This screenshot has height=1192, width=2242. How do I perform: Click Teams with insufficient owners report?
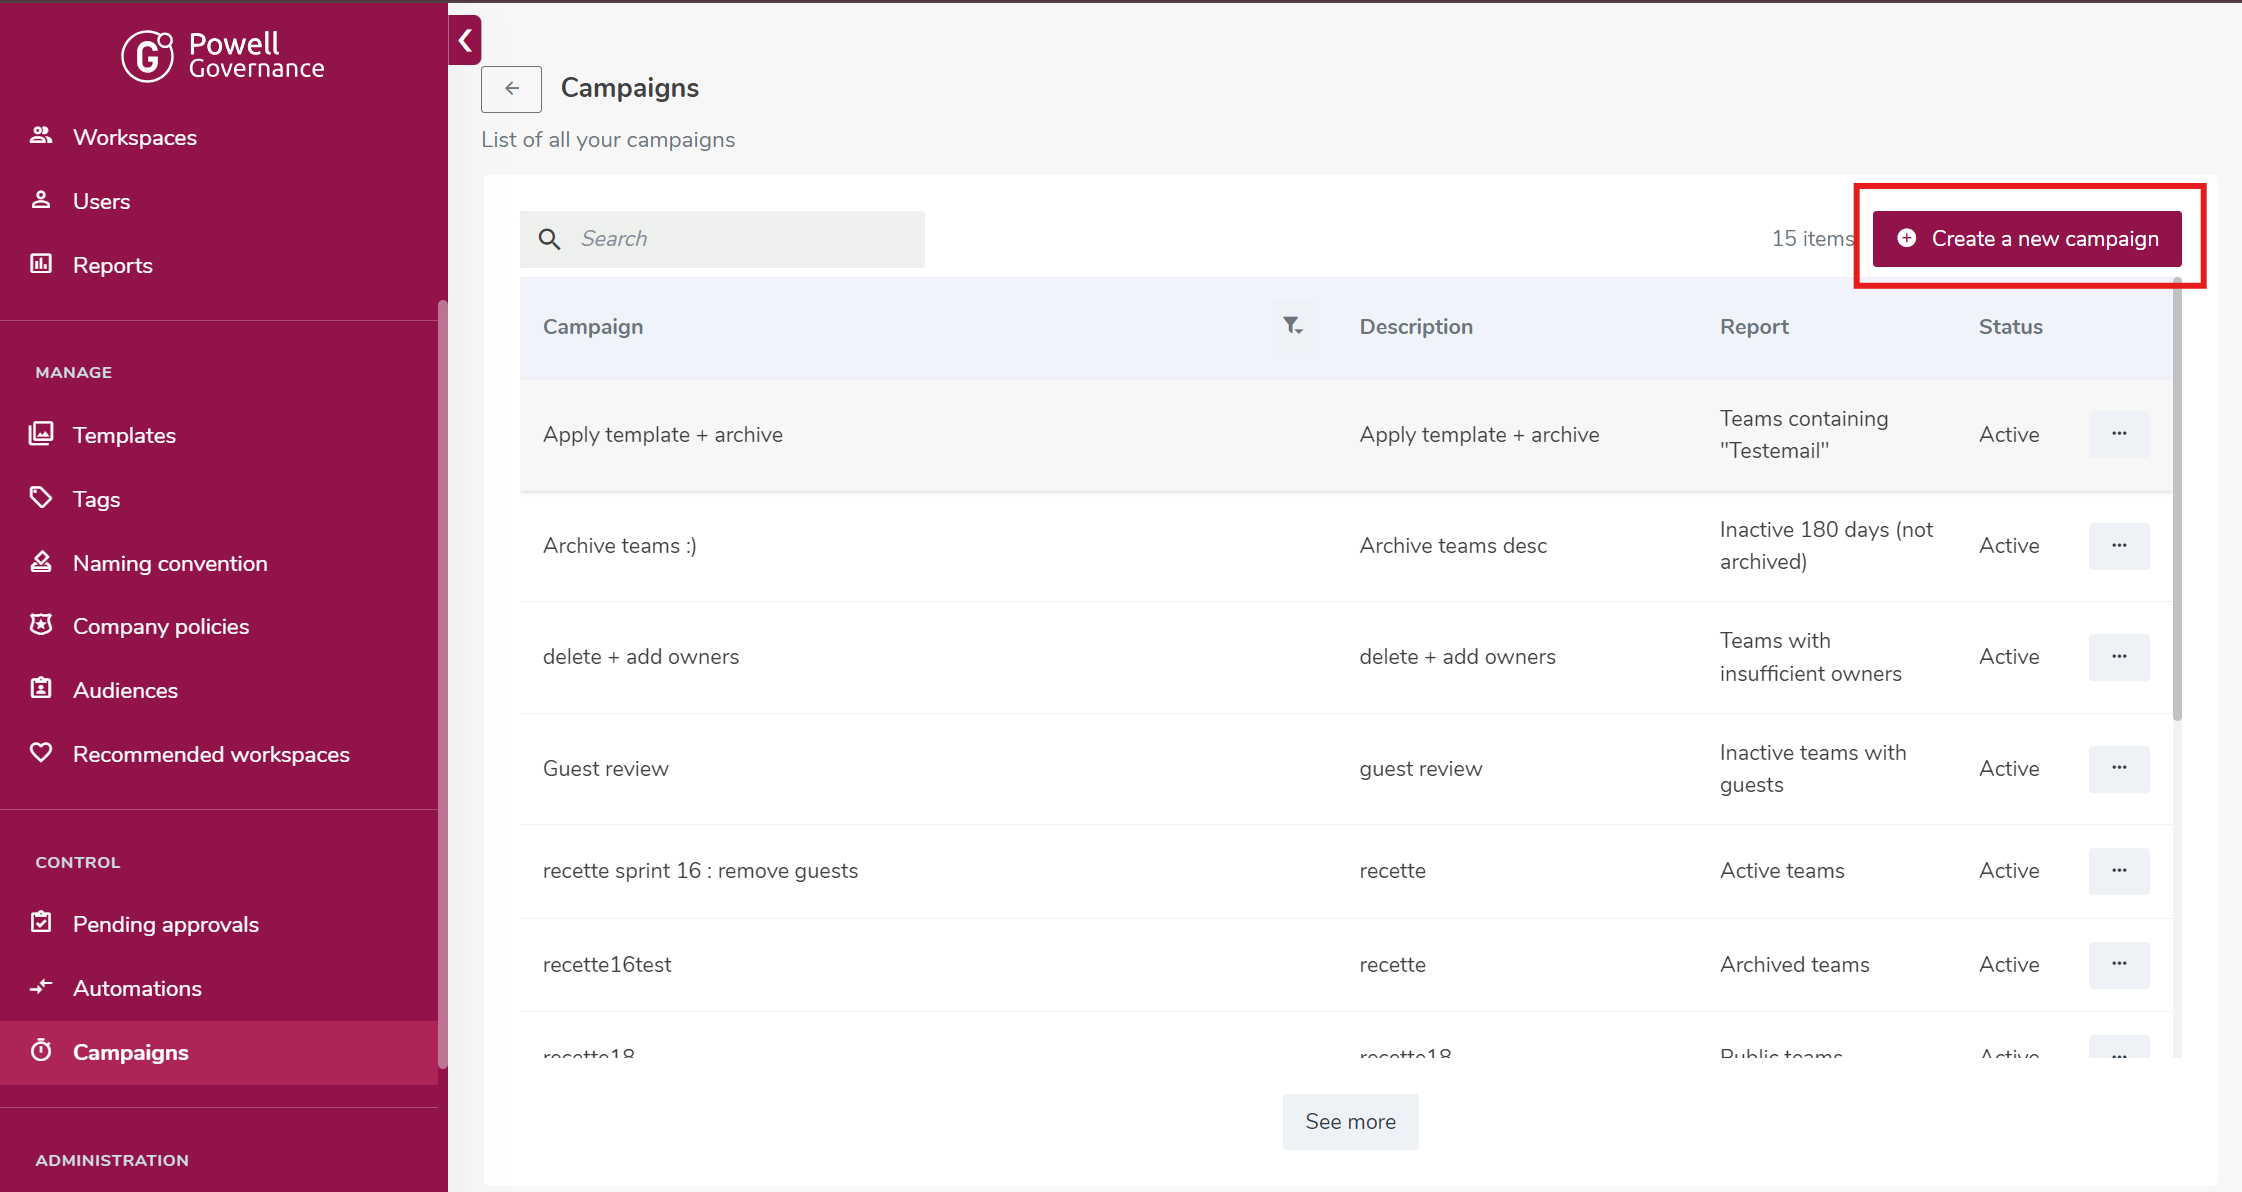pyautogui.click(x=1811, y=657)
